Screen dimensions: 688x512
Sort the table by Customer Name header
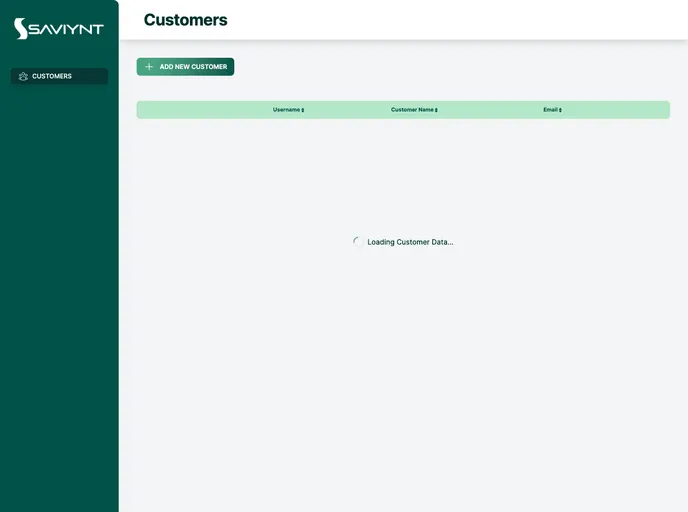412,110
